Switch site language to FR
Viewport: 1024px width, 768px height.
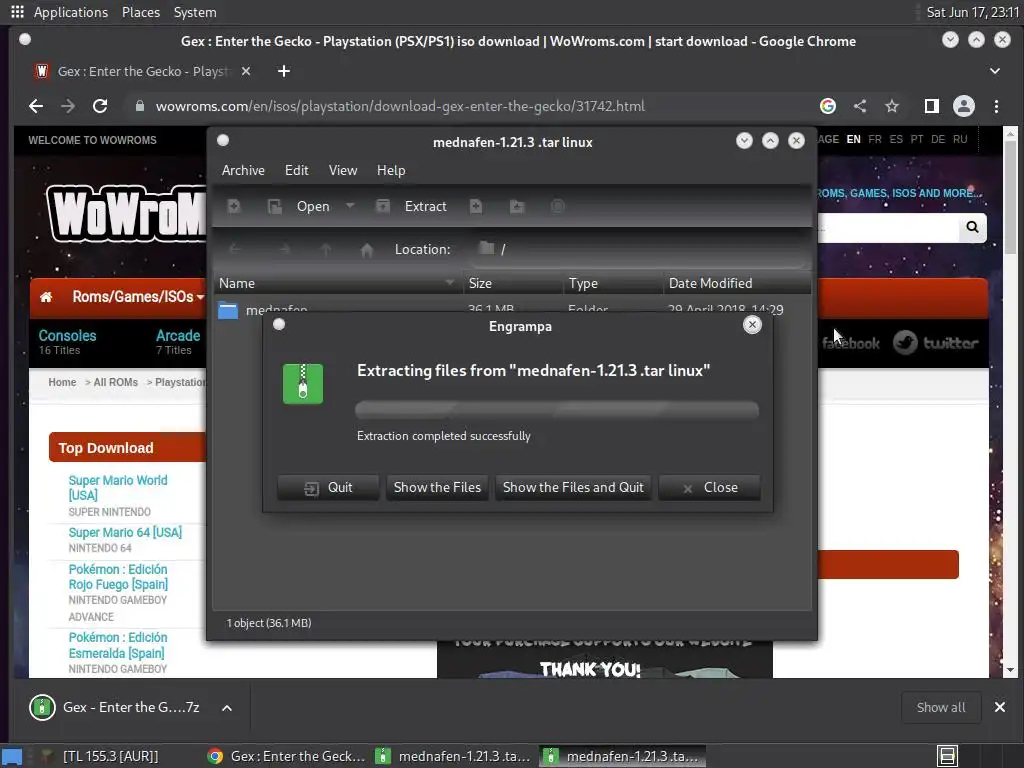[874, 139]
